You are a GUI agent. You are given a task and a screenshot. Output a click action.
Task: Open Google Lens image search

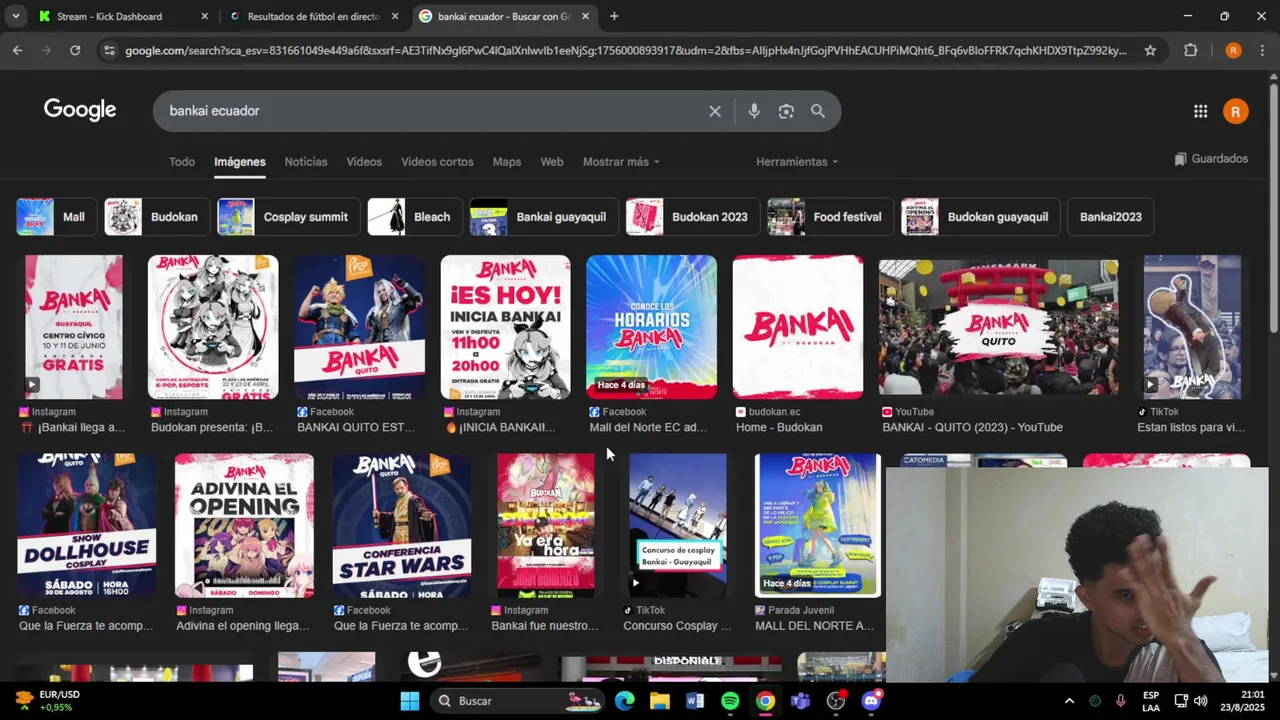click(x=786, y=111)
